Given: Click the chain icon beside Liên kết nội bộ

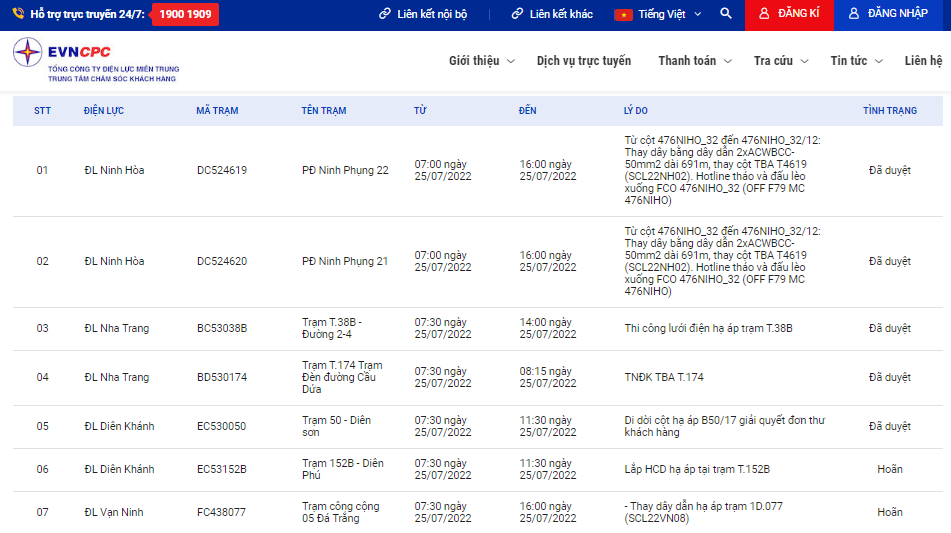Looking at the screenshot, I should 385,14.
